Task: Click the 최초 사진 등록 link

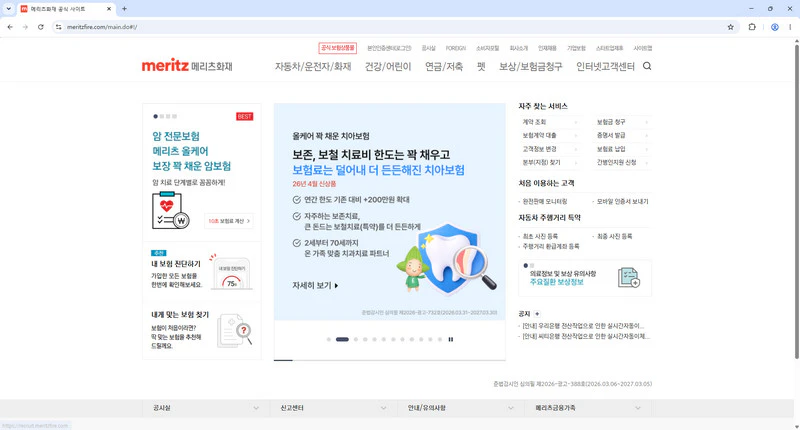Action: (540, 236)
